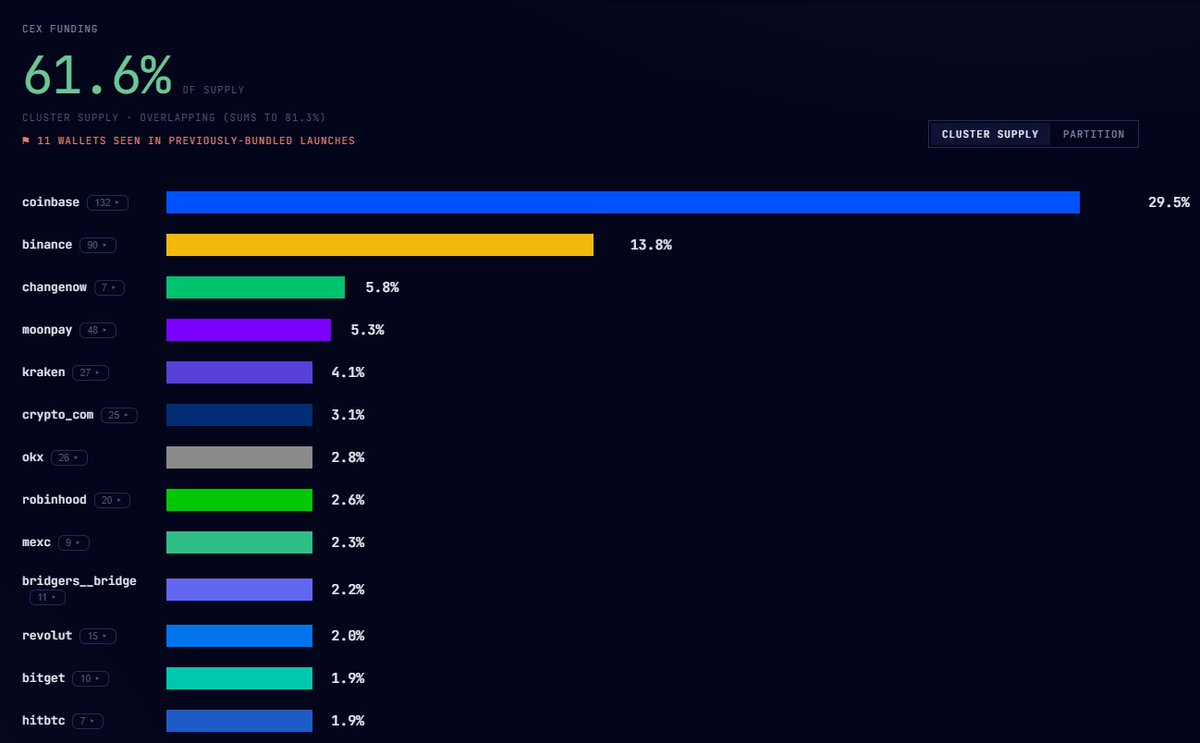Click the red flag warning icon
The width and height of the screenshot is (1200, 743).
[x=26, y=141]
